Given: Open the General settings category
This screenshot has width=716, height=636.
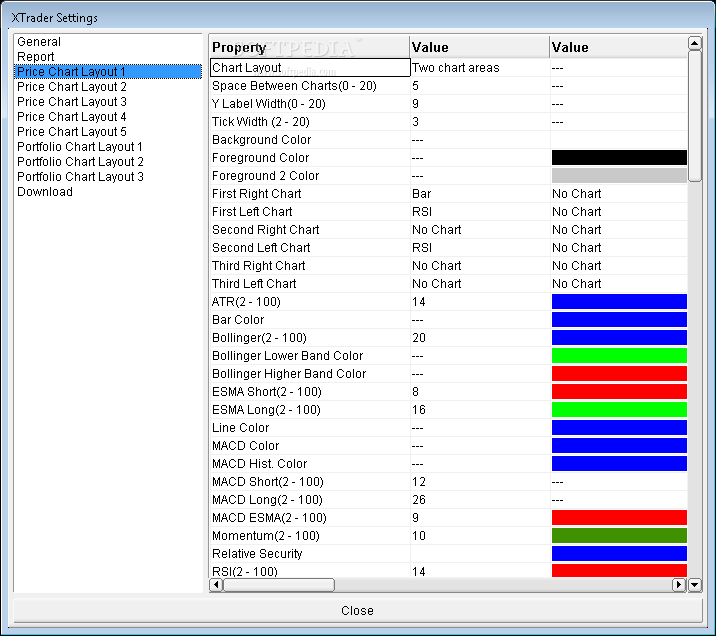Looking at the screenshot, I should coord(39,42).
